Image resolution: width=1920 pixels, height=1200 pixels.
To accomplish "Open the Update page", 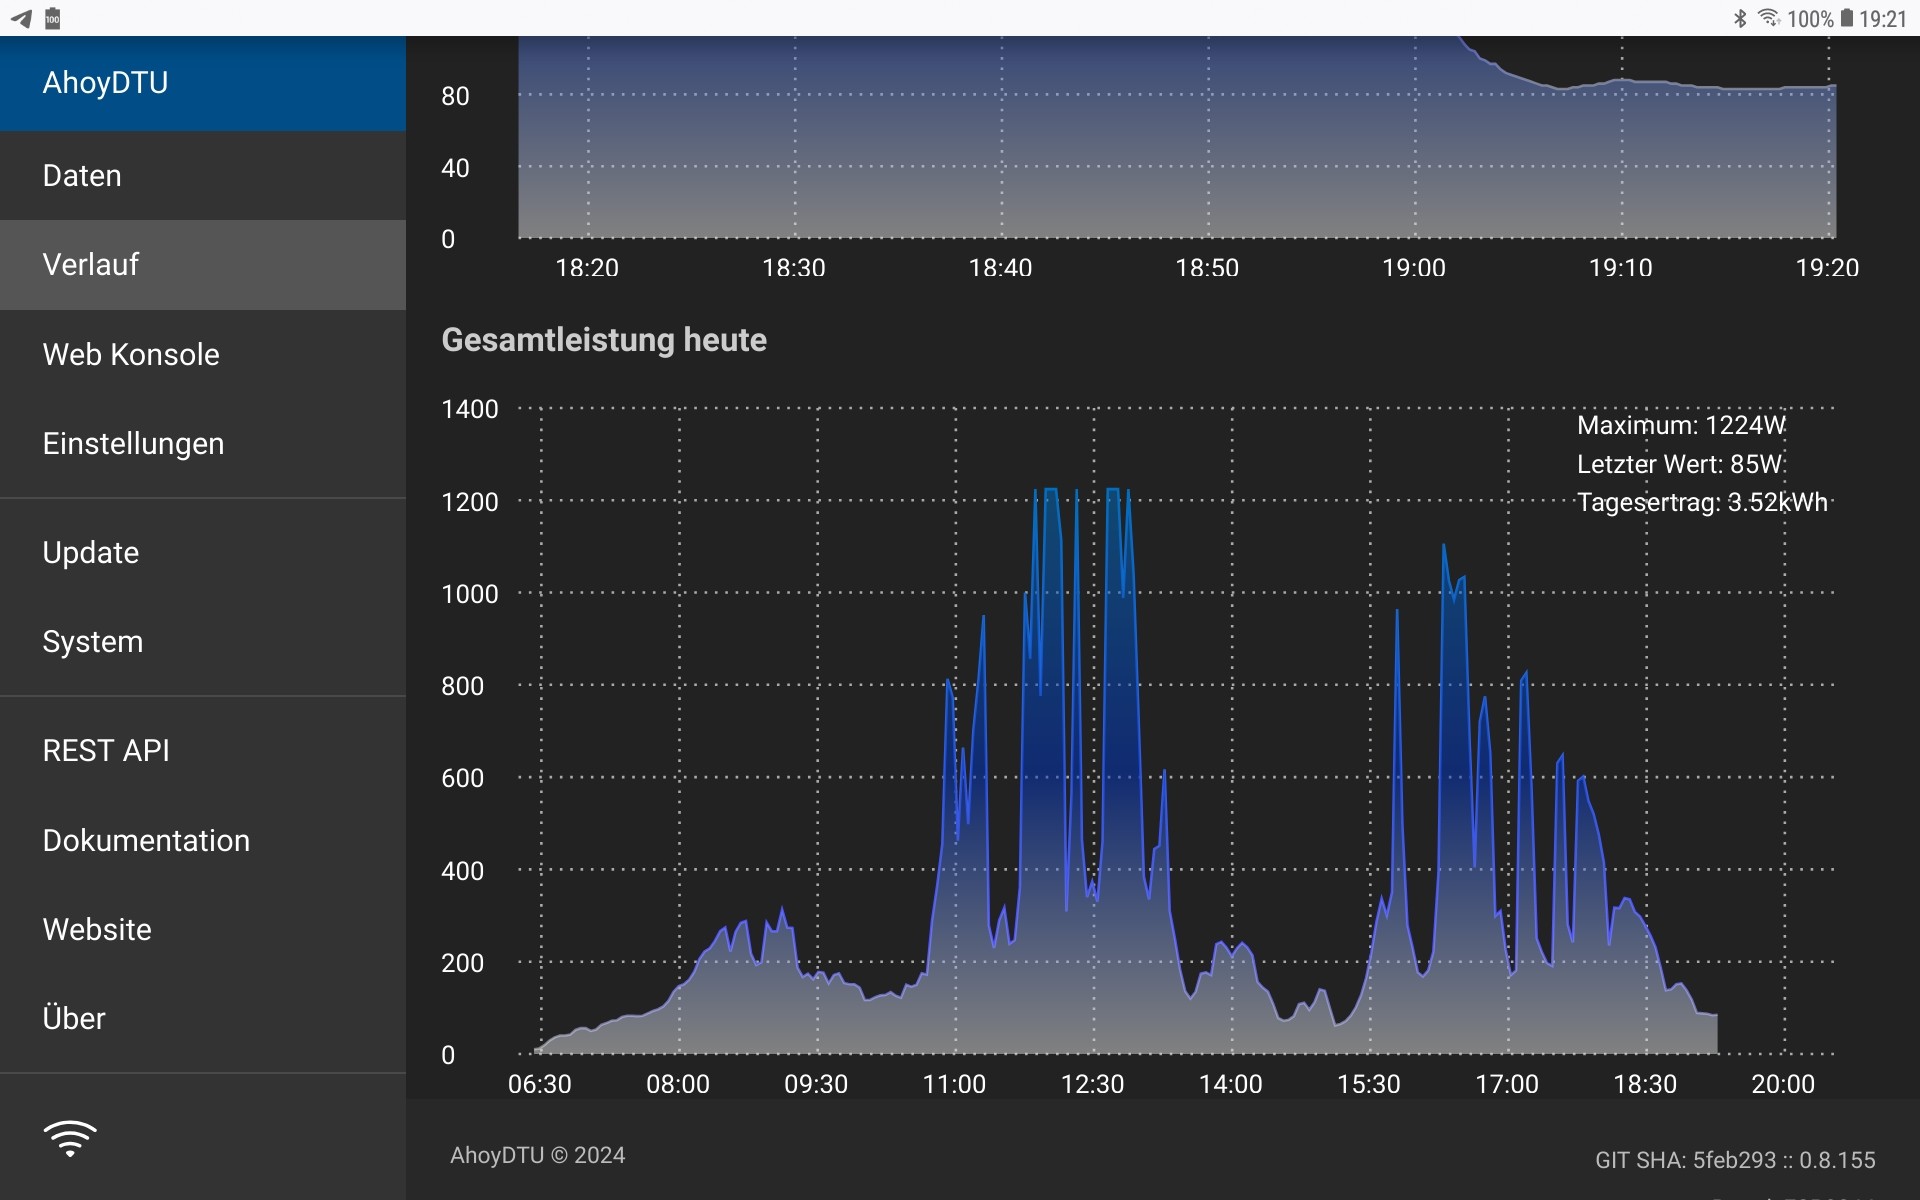I will coord(90,553).
